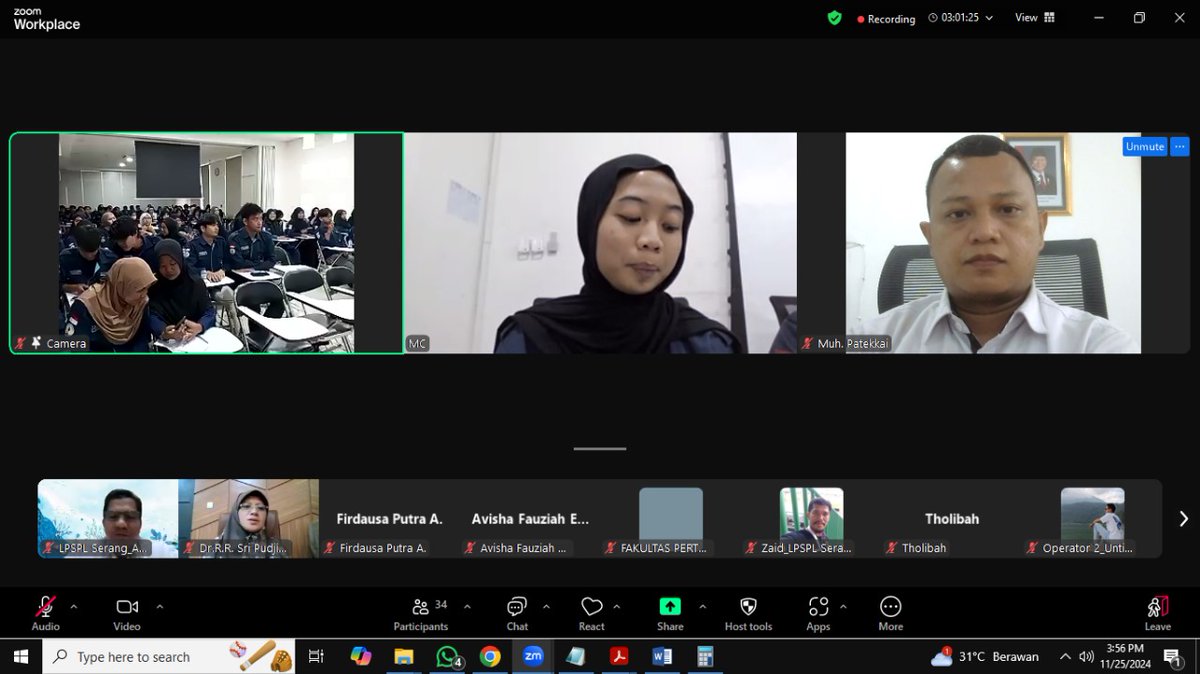Expand the Video options arrow
Image resolution: width=1200 pixels, height=674 pixels.
159,606
